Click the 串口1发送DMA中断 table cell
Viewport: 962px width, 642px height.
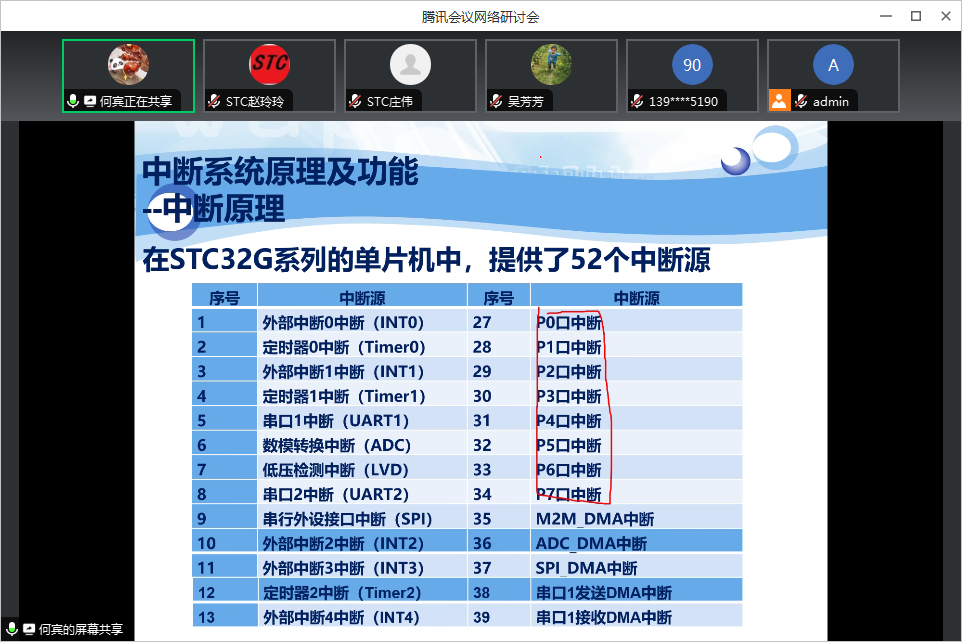coord(636,592)
